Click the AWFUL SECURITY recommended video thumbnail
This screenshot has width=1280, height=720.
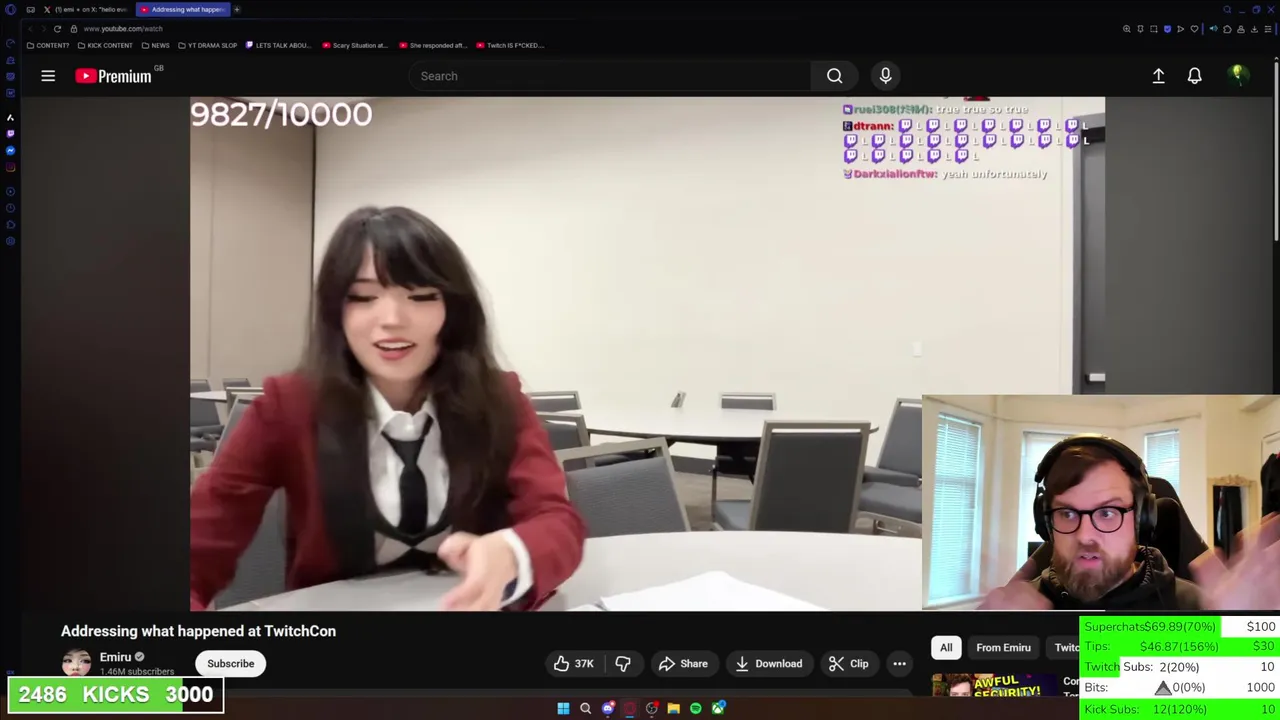[994, 686]
